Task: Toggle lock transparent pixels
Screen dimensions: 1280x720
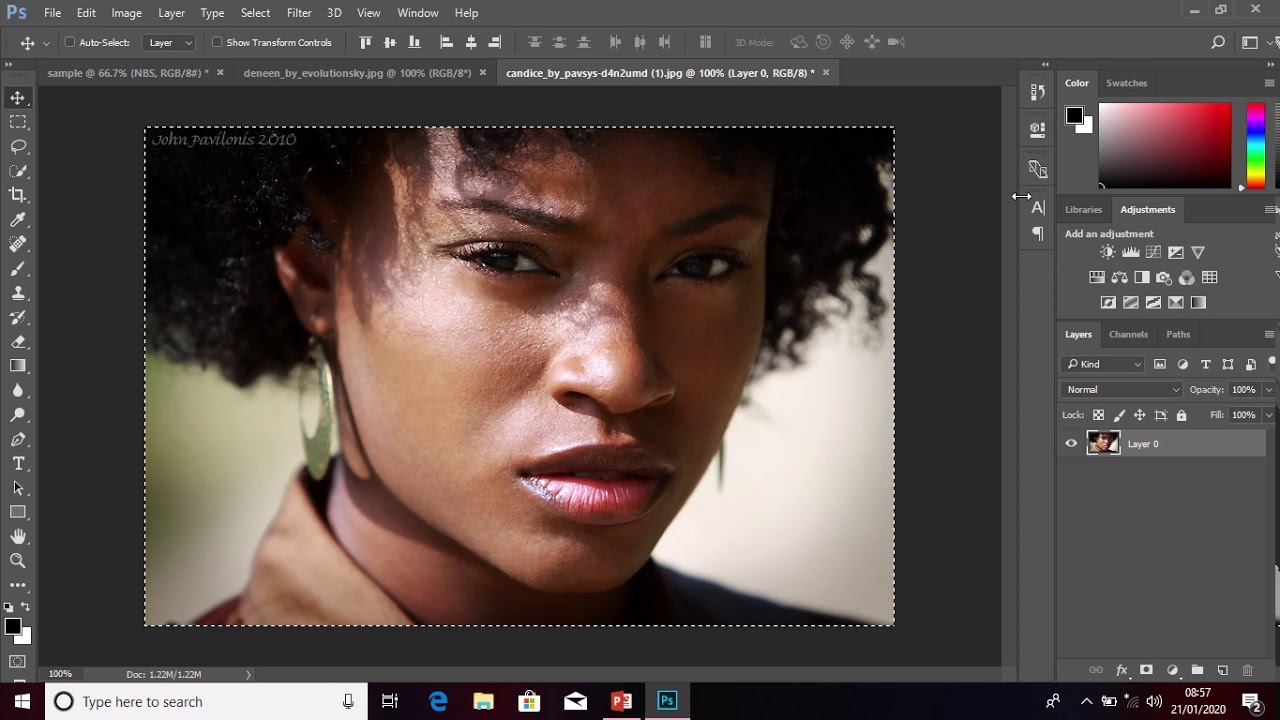Action: click(x=1098, y=415)
